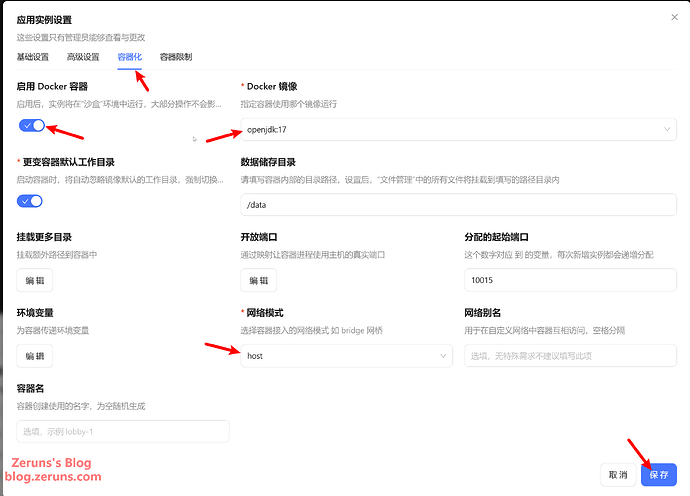Click the openjdk:17 image selection box
Viewport: 690px width, 496px height.
tap(450, 130)
